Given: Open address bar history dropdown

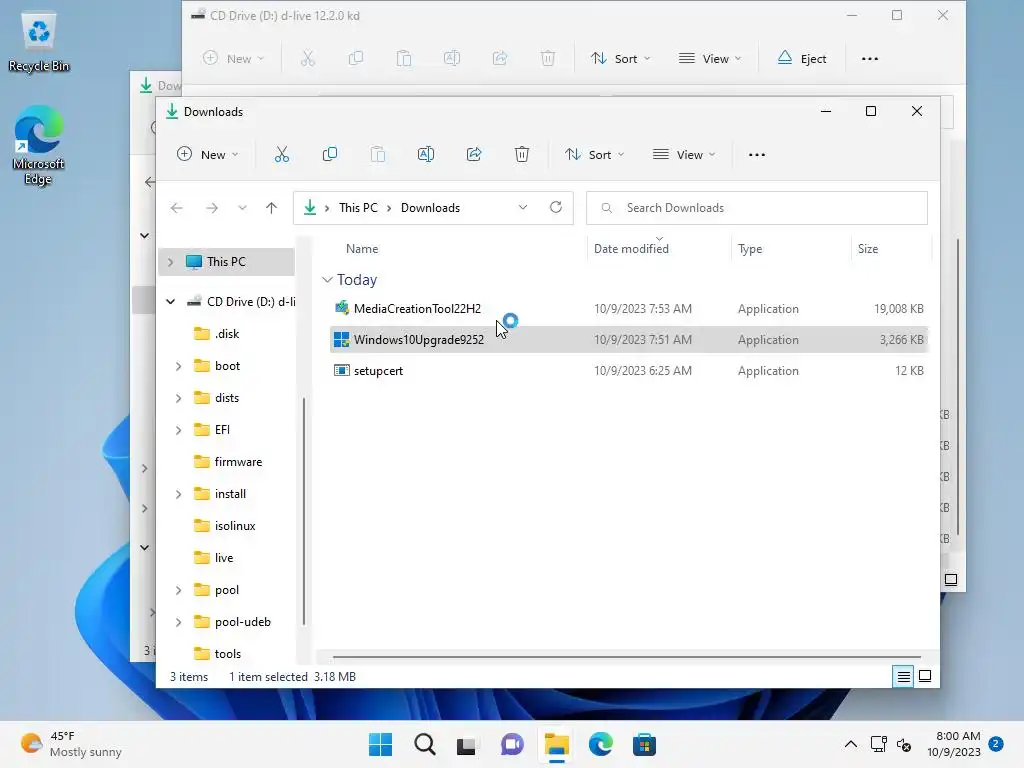Looking at the screenshot, I should coord(522,208).
